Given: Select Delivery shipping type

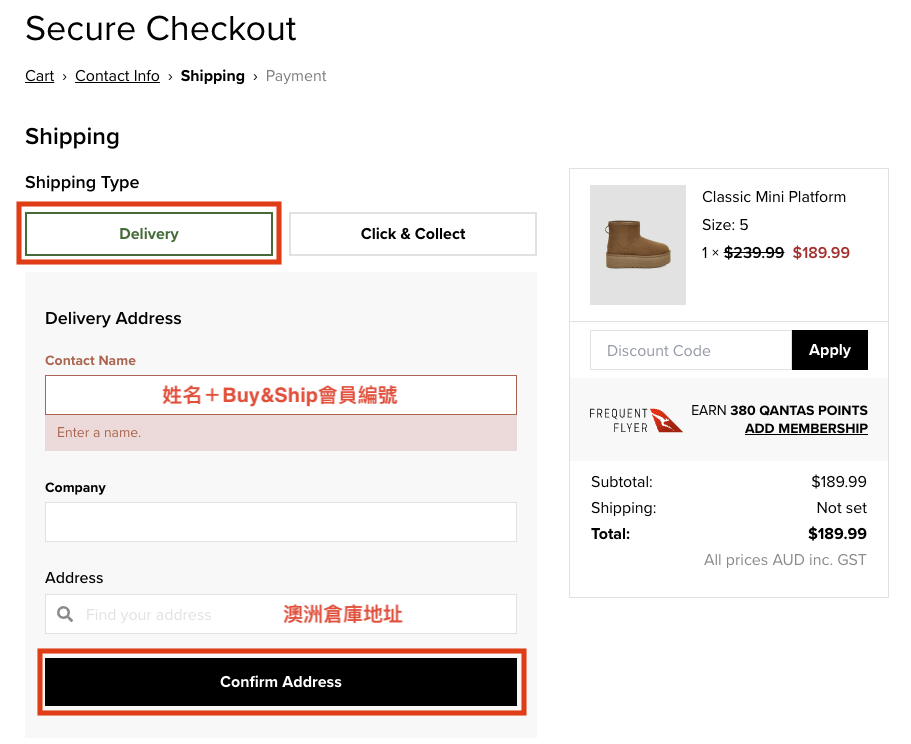Looking at the screenshot, I should pos(148,234).
